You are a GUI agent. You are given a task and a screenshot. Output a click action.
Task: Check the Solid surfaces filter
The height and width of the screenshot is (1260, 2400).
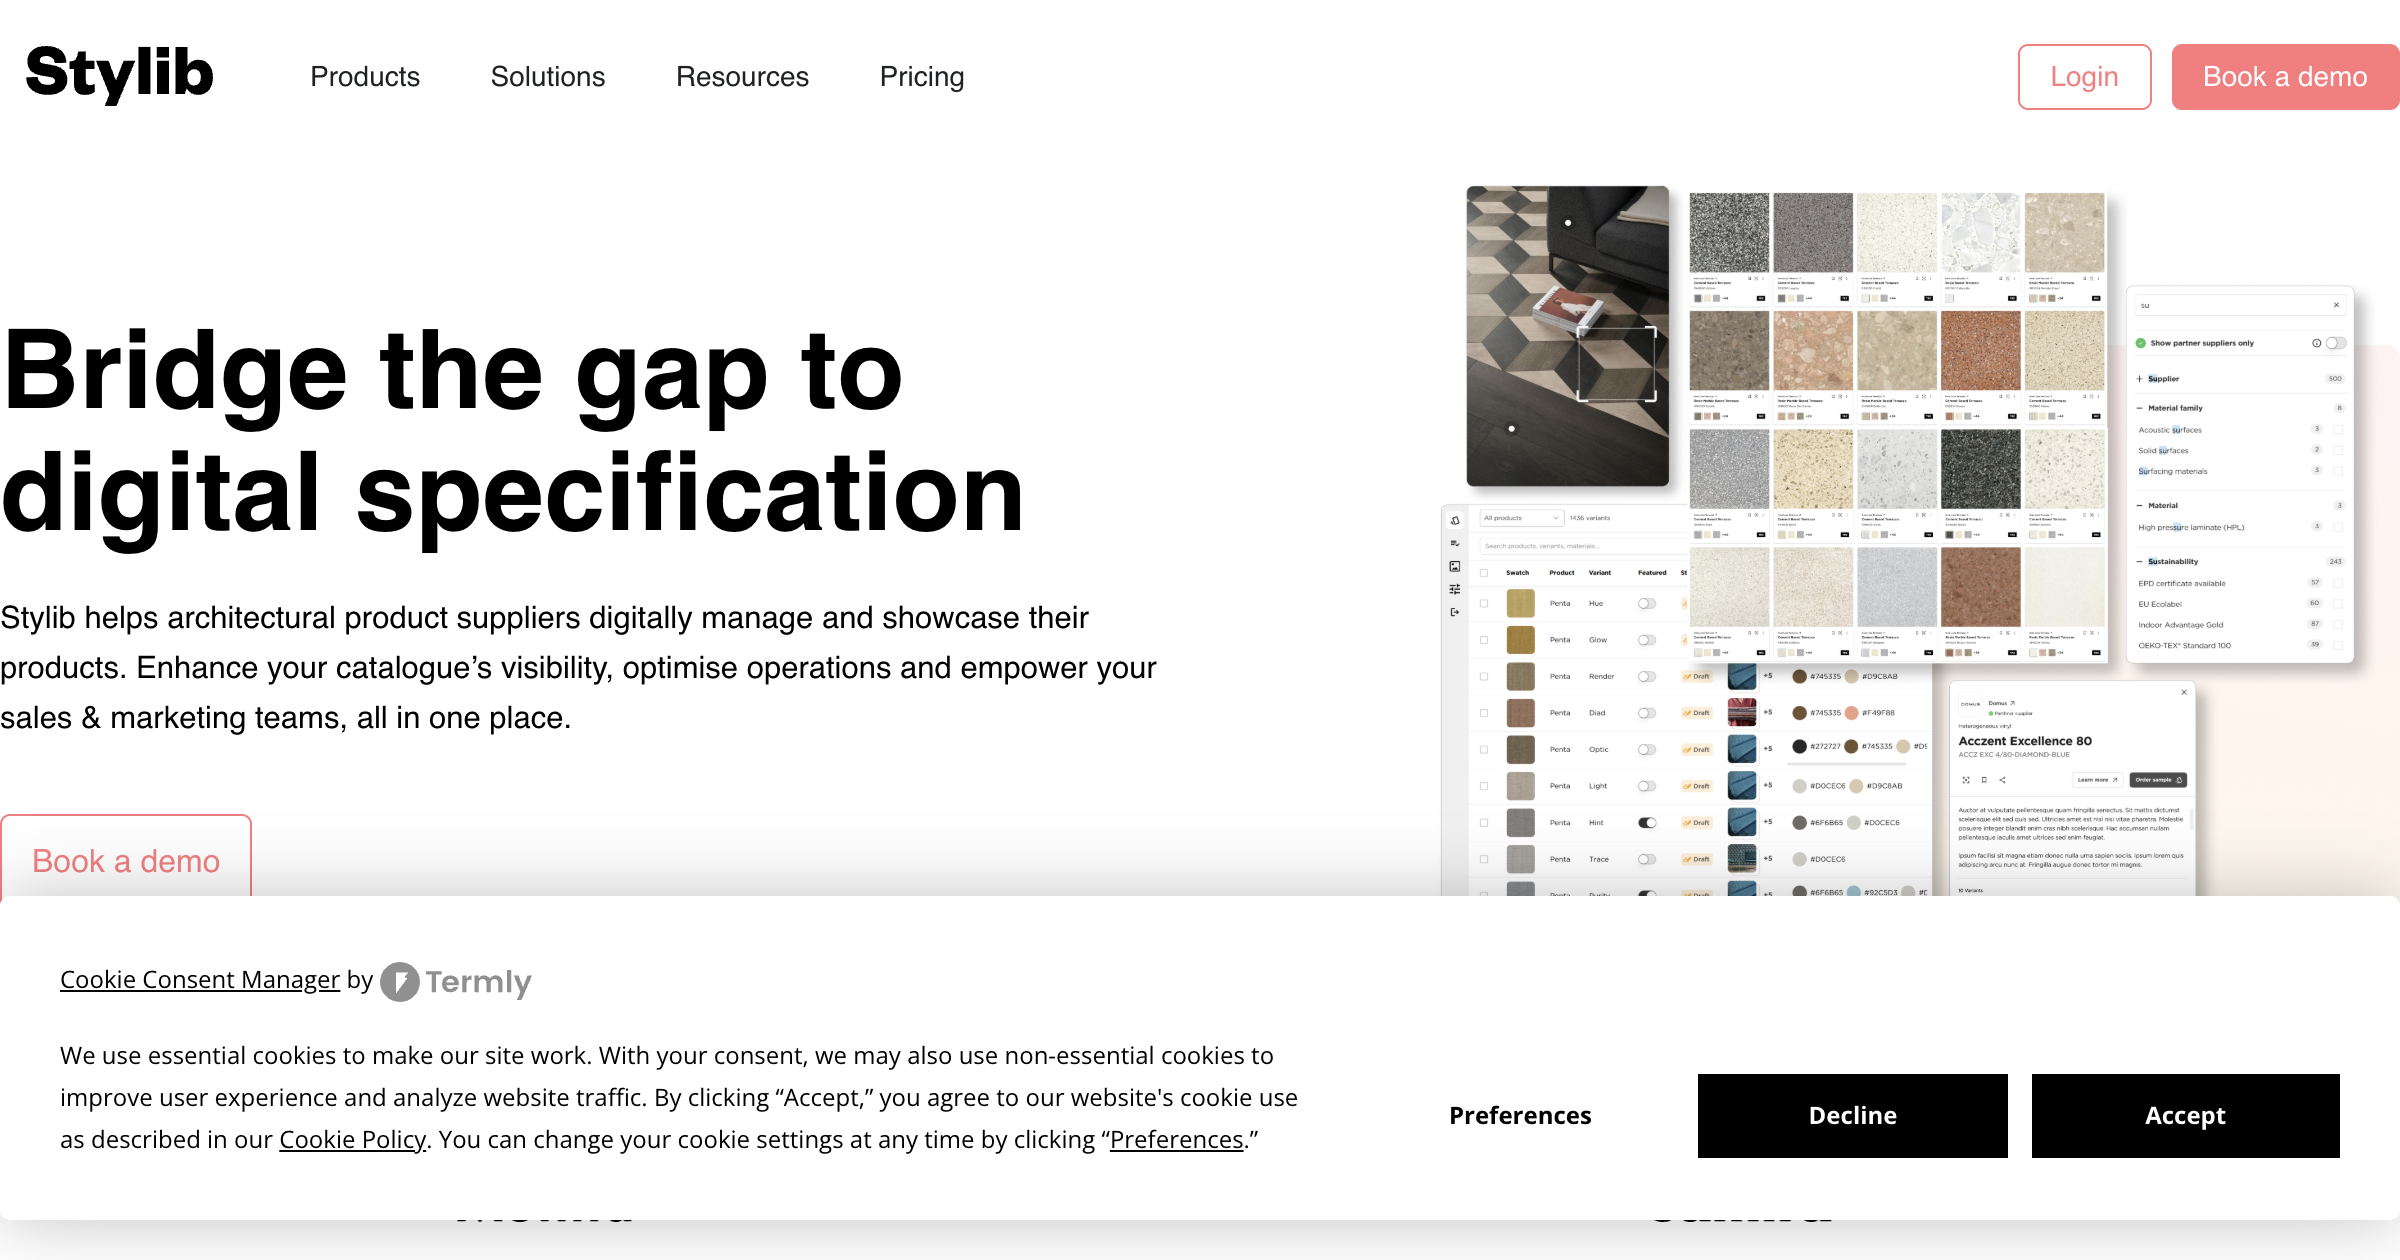(x=2338, y=451)
